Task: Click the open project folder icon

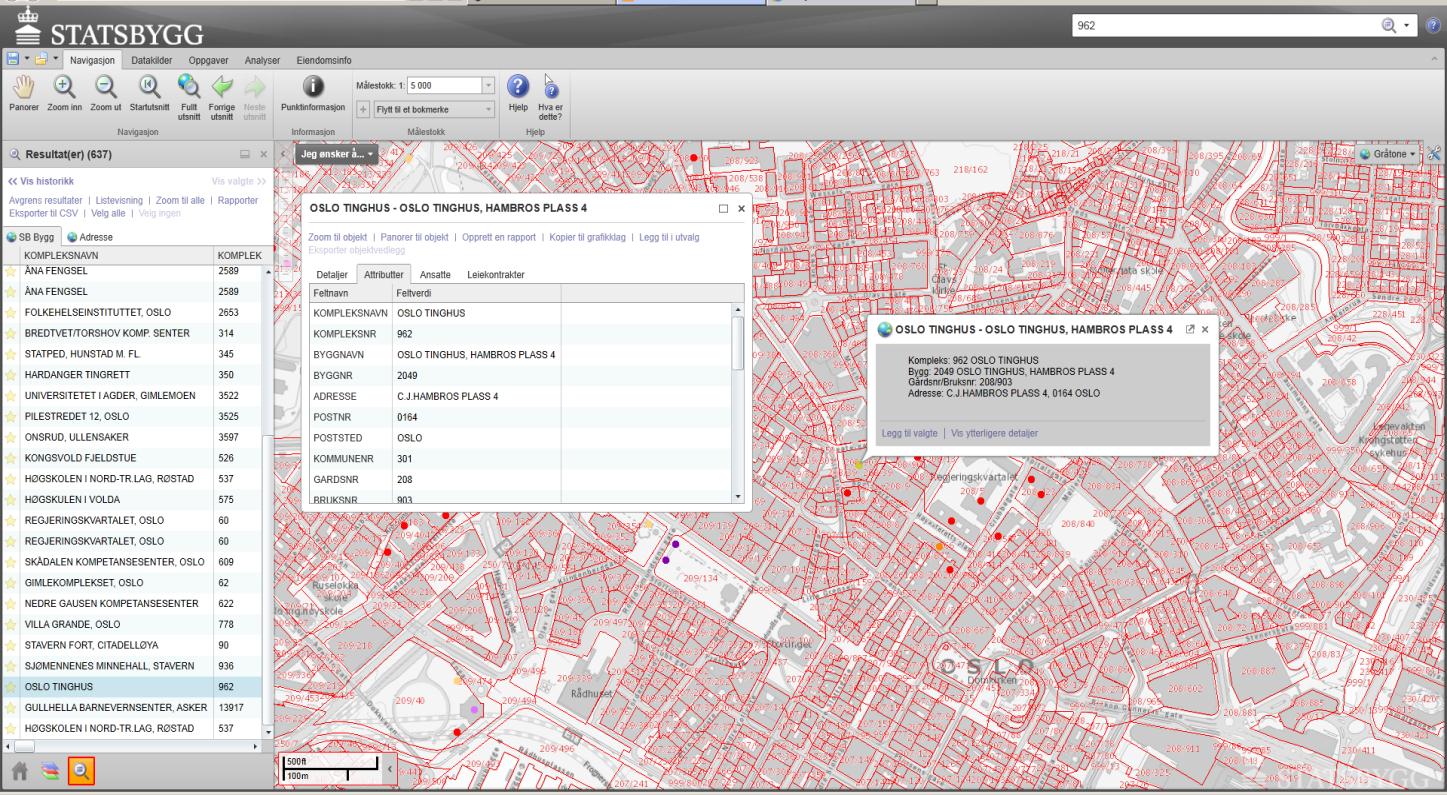Action: [x=41, y=60]
